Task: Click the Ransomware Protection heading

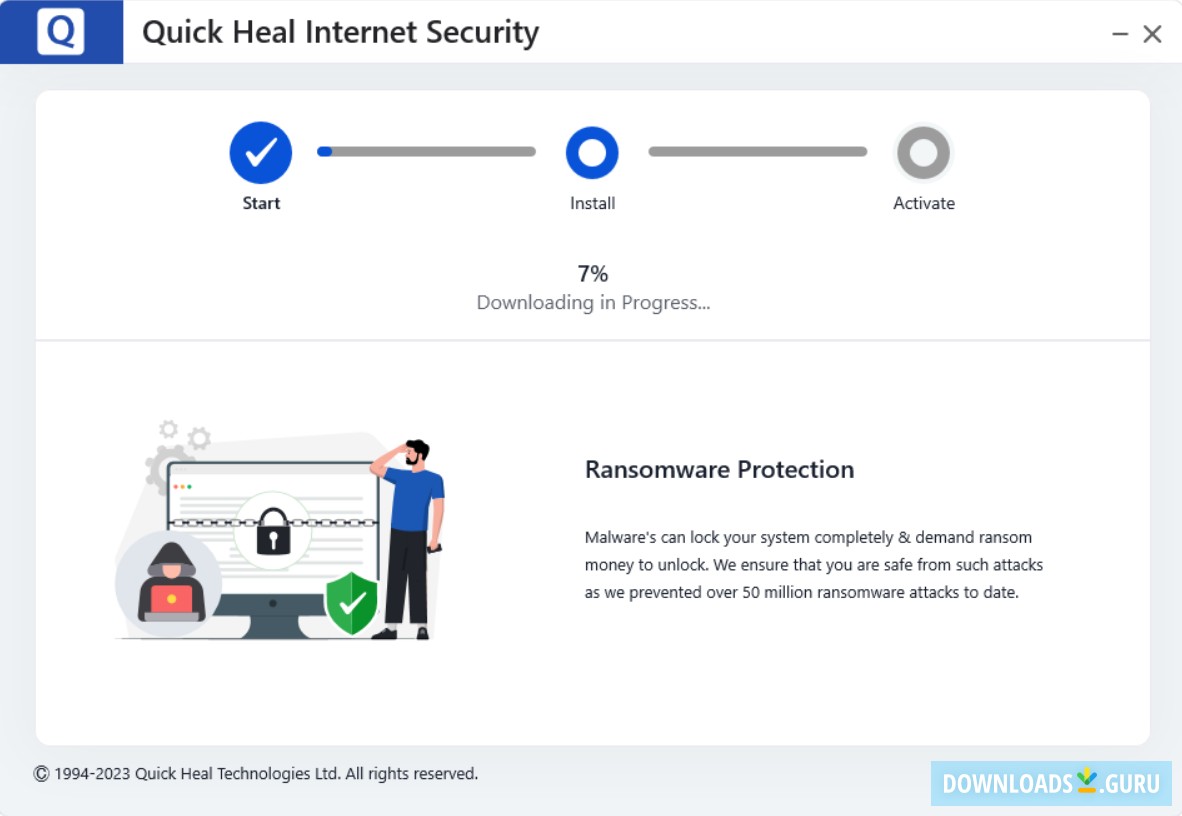Action: 720,469
